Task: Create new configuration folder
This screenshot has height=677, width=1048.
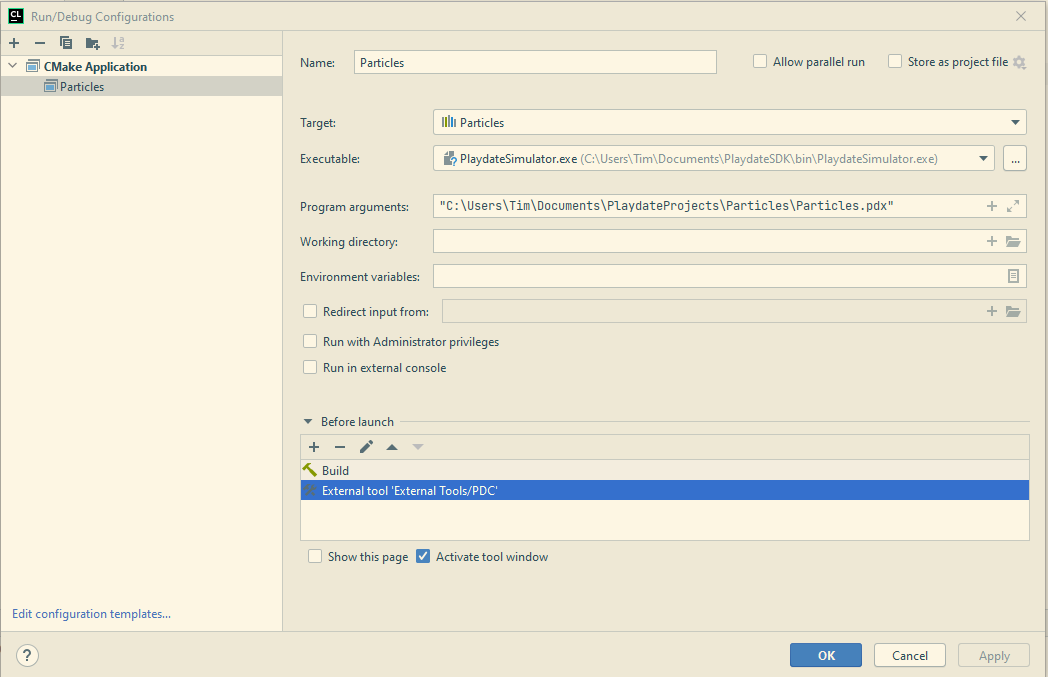Action: tap(92, 43)
